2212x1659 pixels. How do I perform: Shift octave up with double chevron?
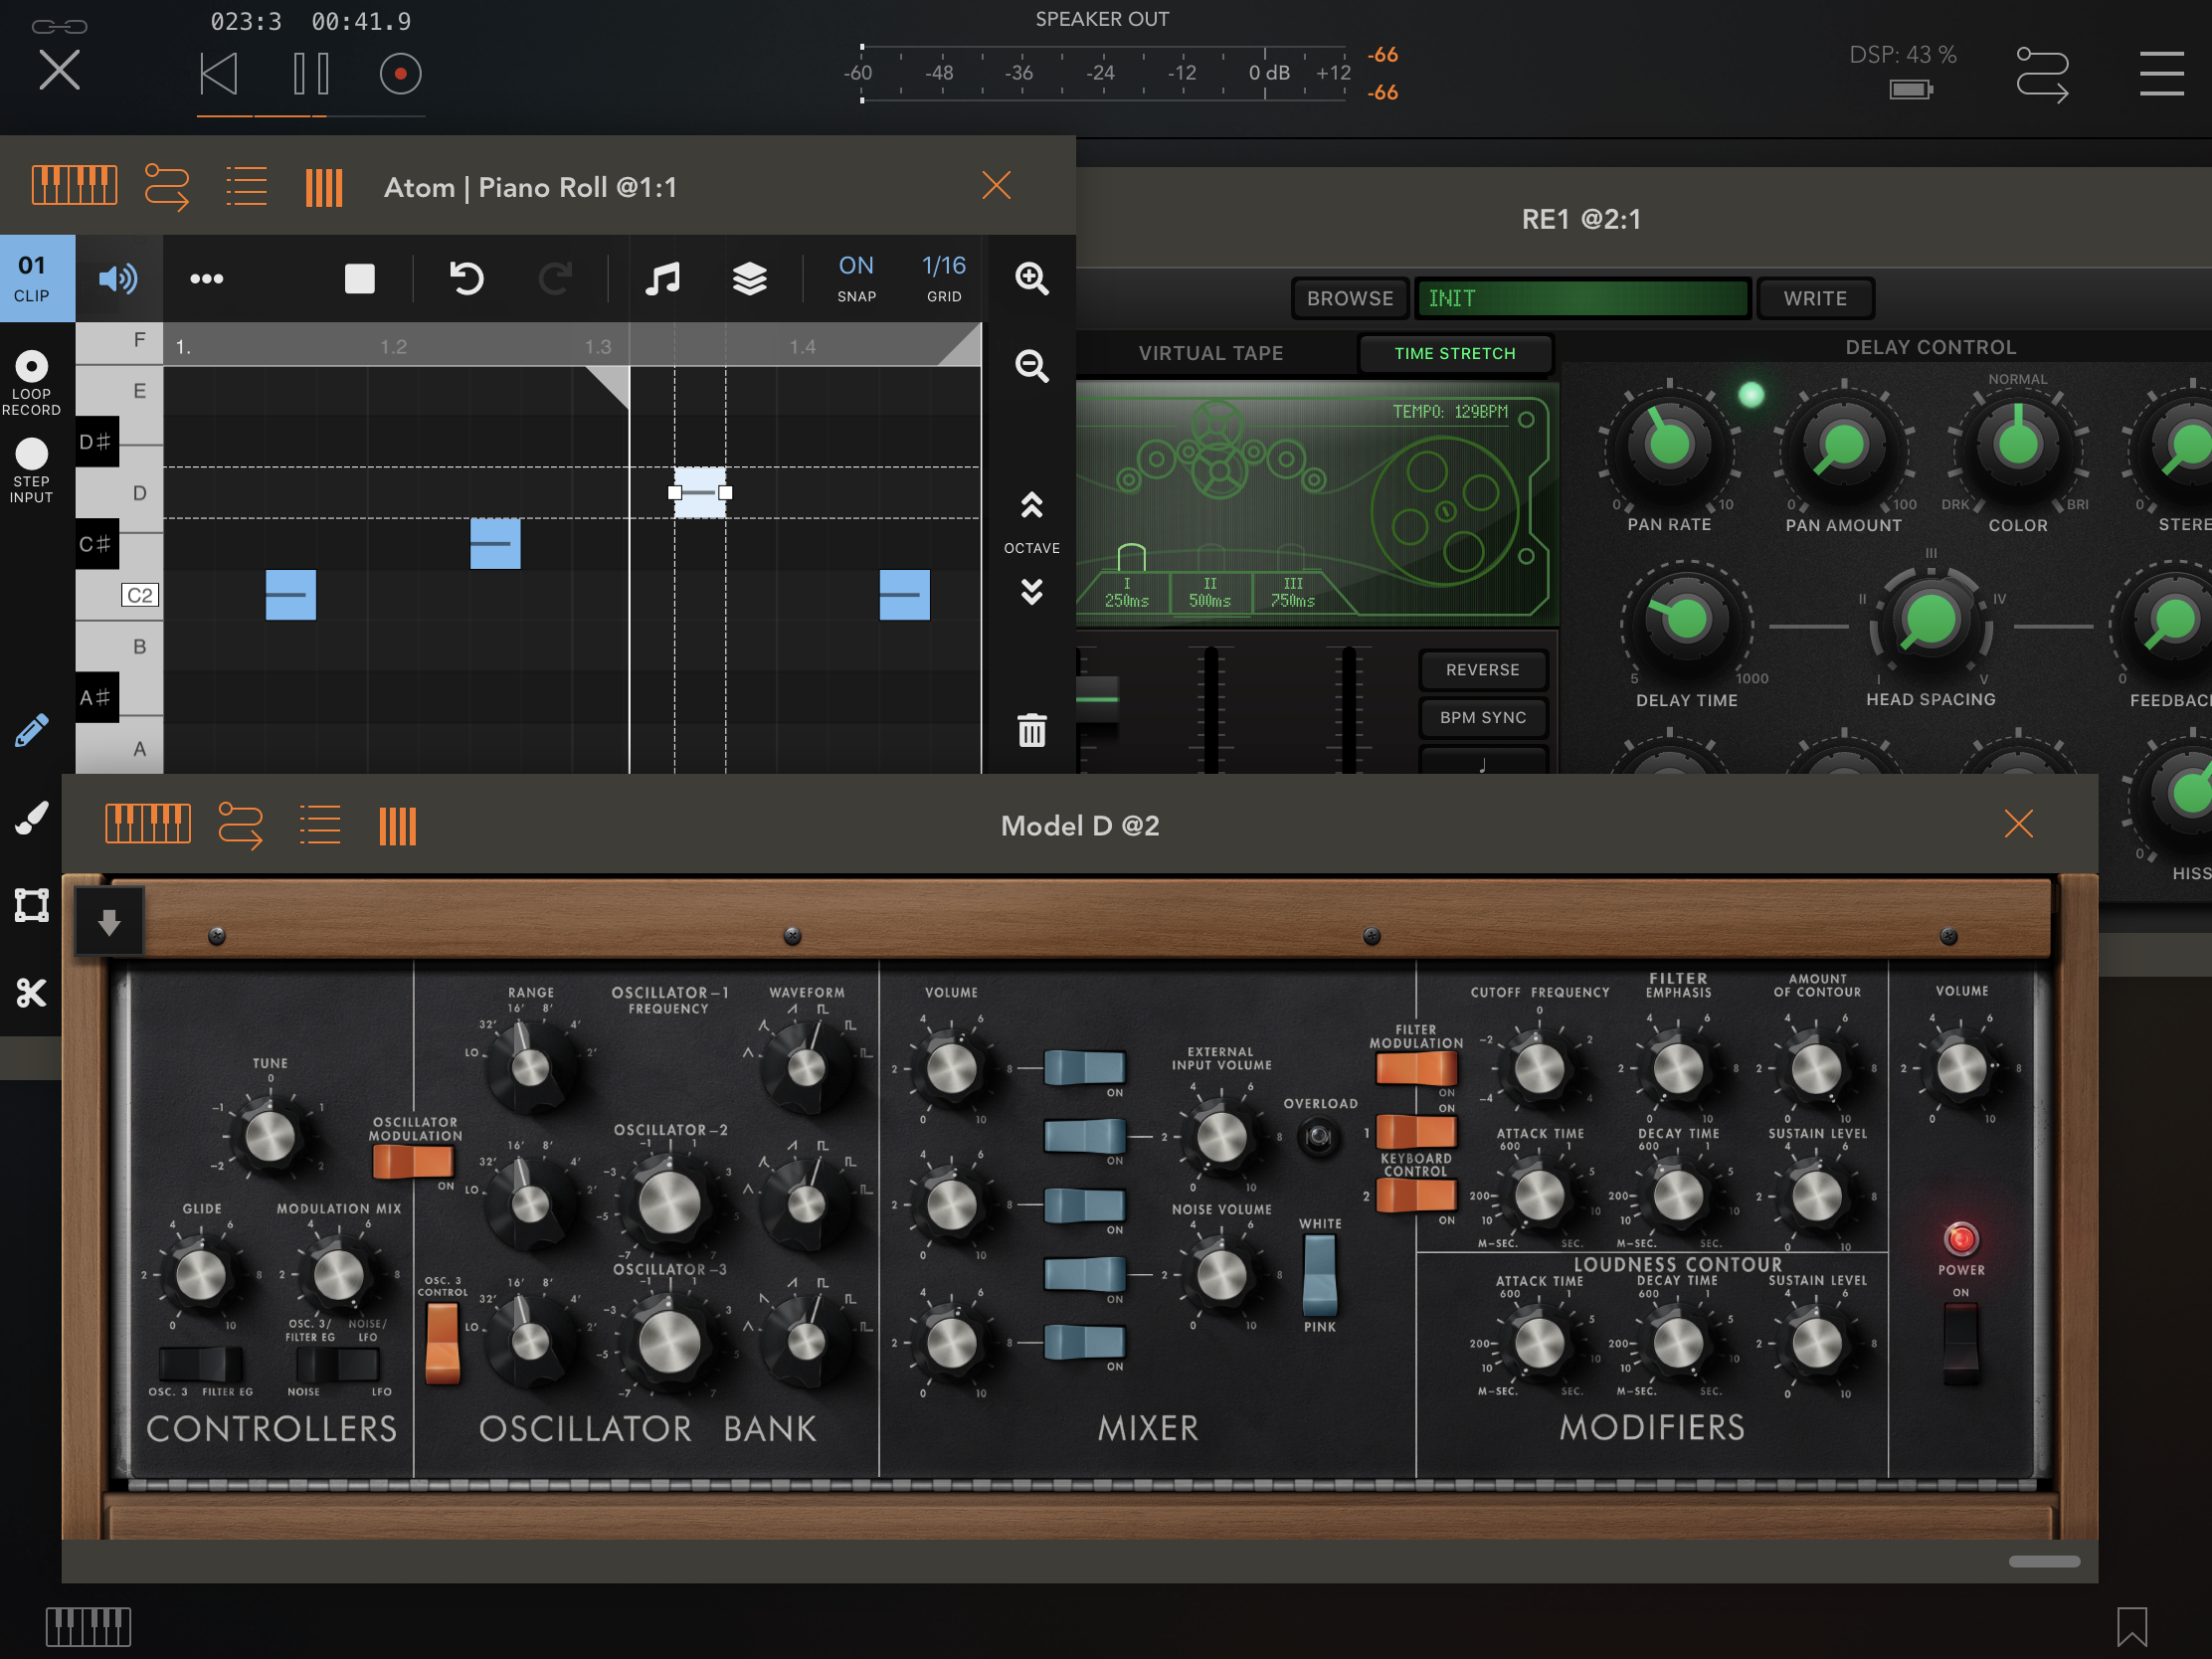click(1032, 505)
